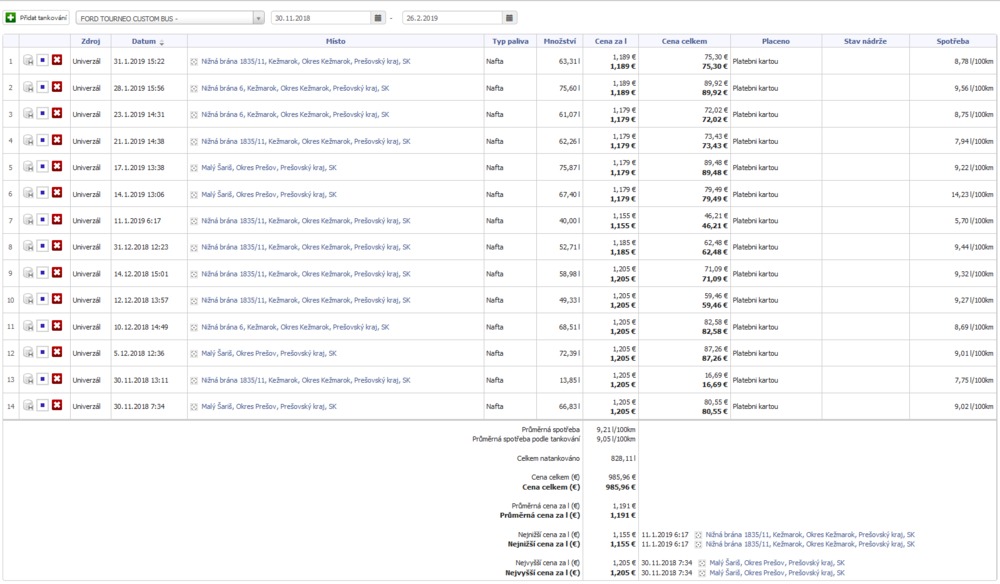Open Nižná brána 6 link in 28.1.2019 row
Screen dimensions: 1000x584
point(295,88)
